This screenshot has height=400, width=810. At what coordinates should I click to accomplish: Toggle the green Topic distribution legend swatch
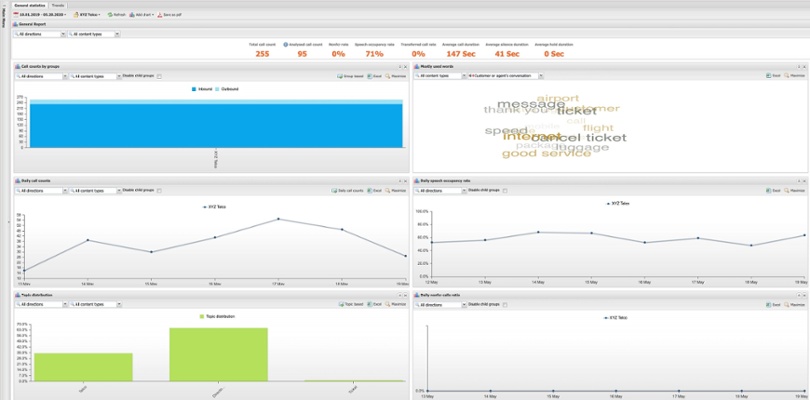202,316
